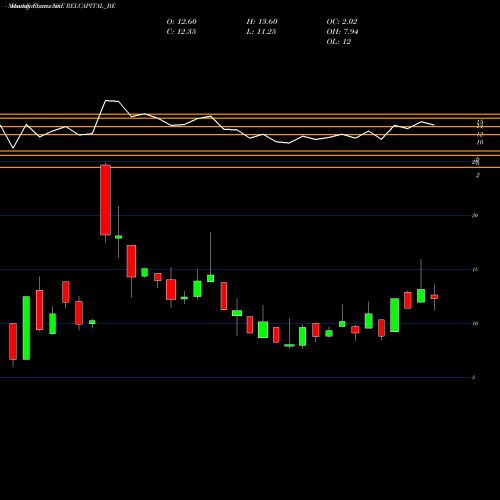Click the low value L: 11.25
The image size is (500, 500).
point(261,32)
